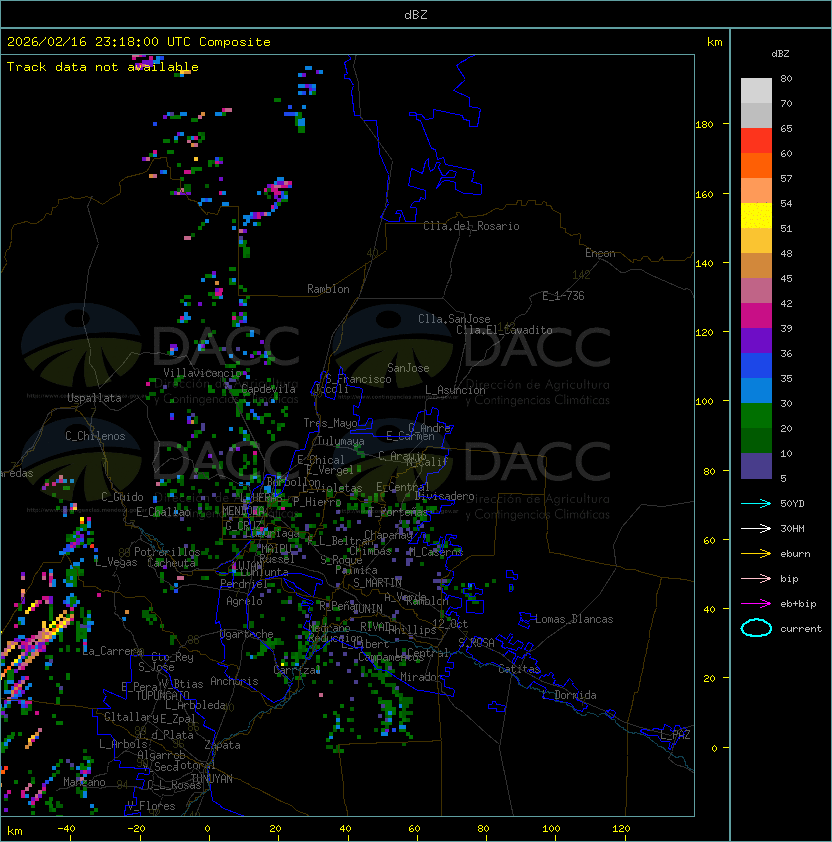Click the 'Agrelo' map label
This screenshot has height=842, width=832.
pyautogui.click(x=244, y=601)
